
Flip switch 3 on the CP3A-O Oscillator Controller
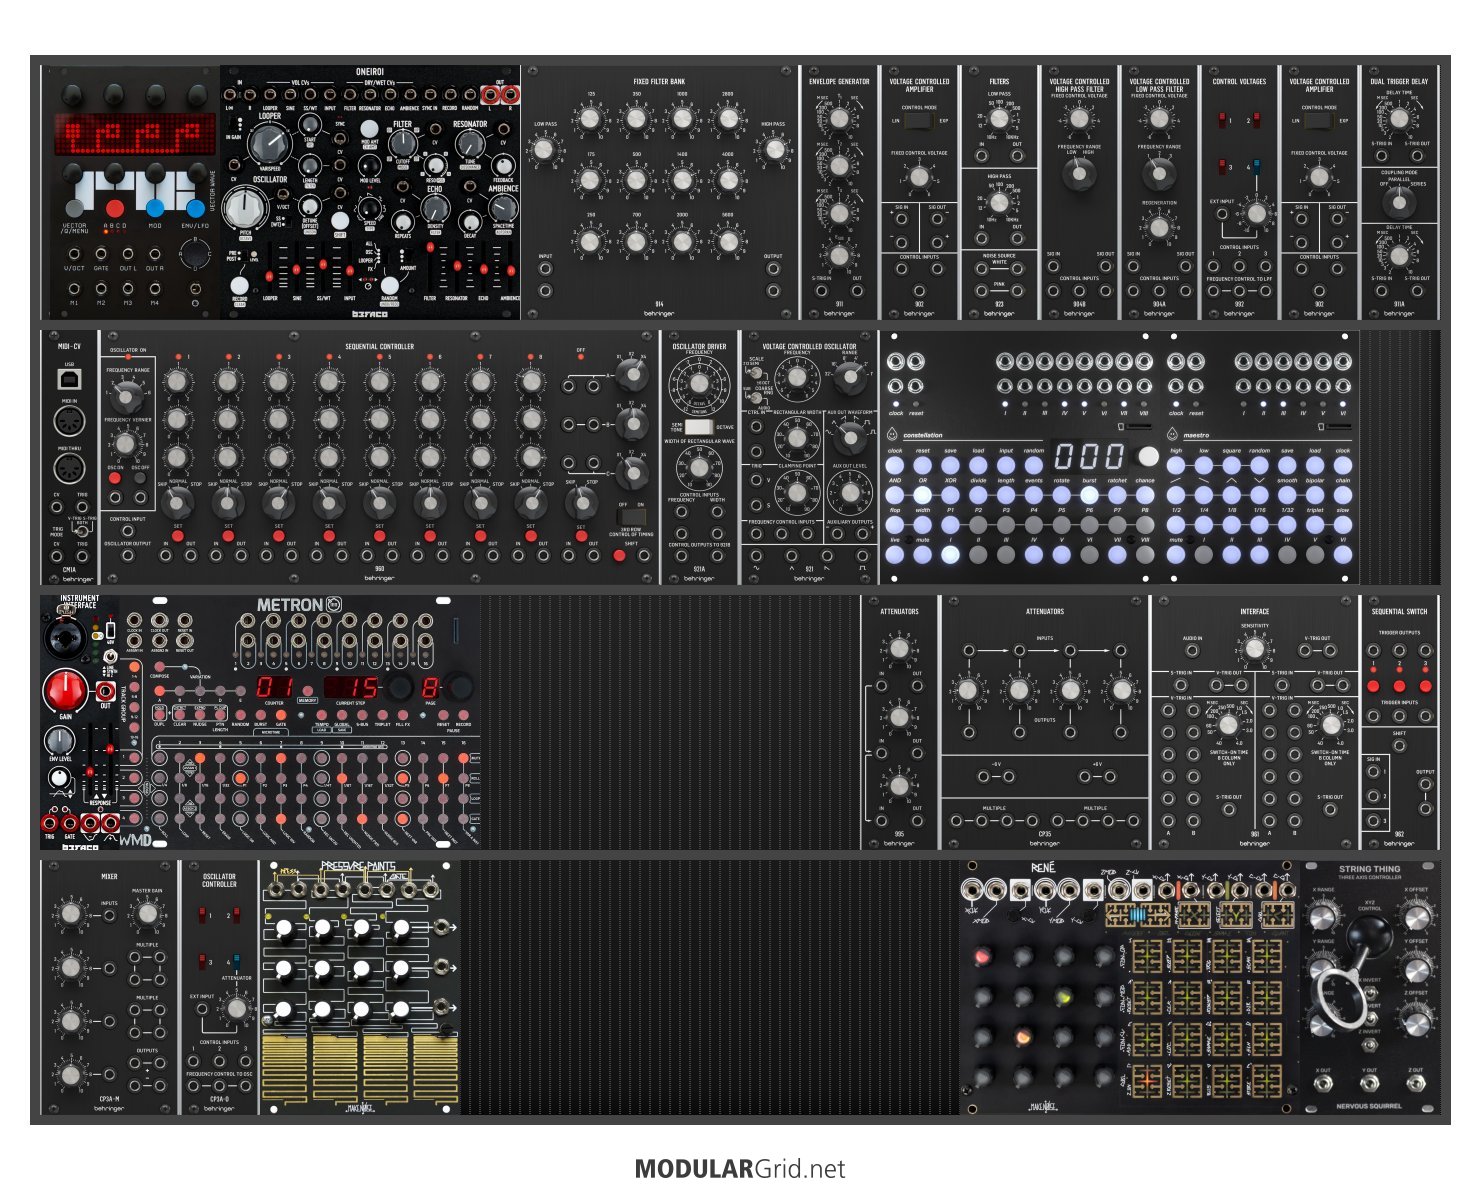202,960
